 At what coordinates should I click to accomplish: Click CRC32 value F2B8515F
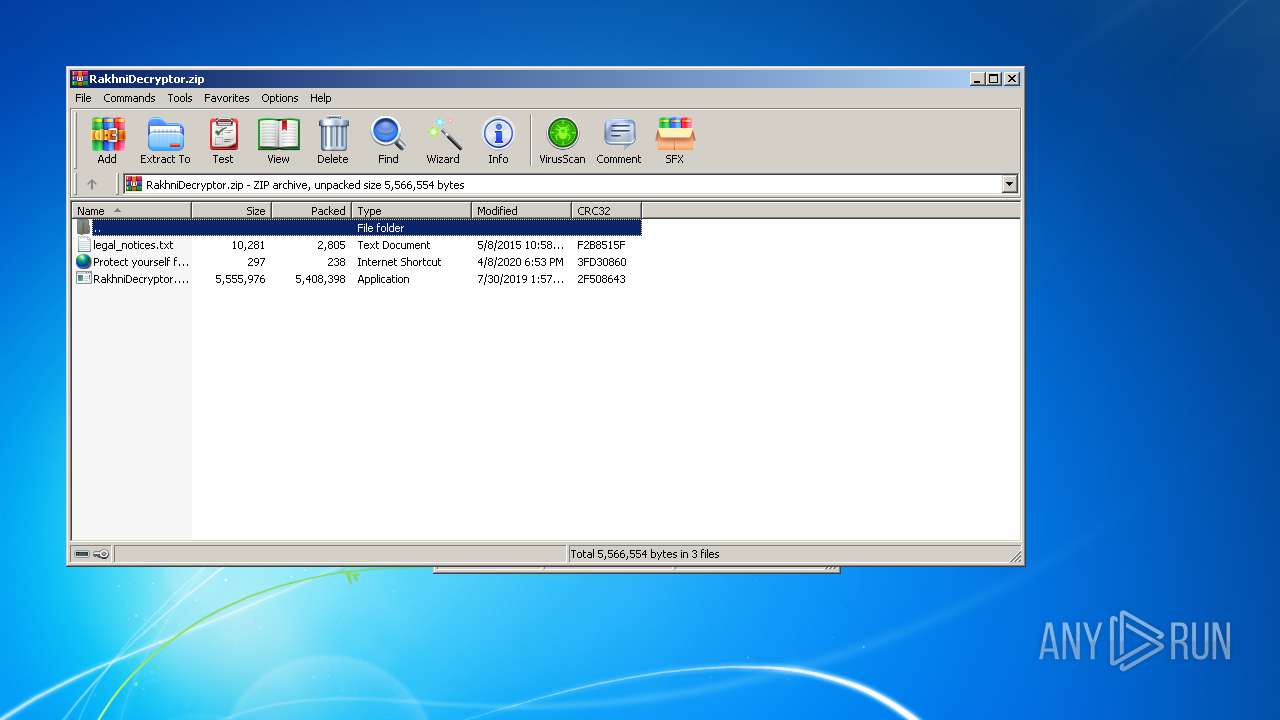(x=601, y=245)
